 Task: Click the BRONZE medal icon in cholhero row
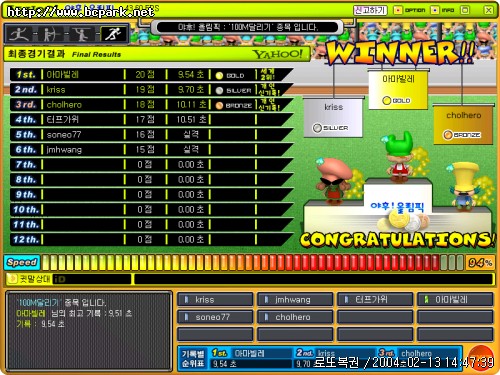[219, 106]
